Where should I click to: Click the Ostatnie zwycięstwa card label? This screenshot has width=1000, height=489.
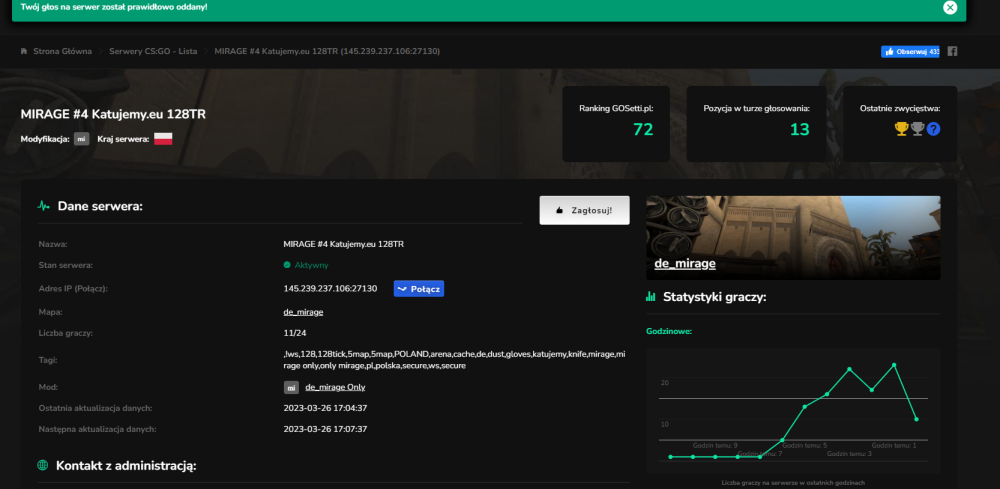(x=900, y=108)
